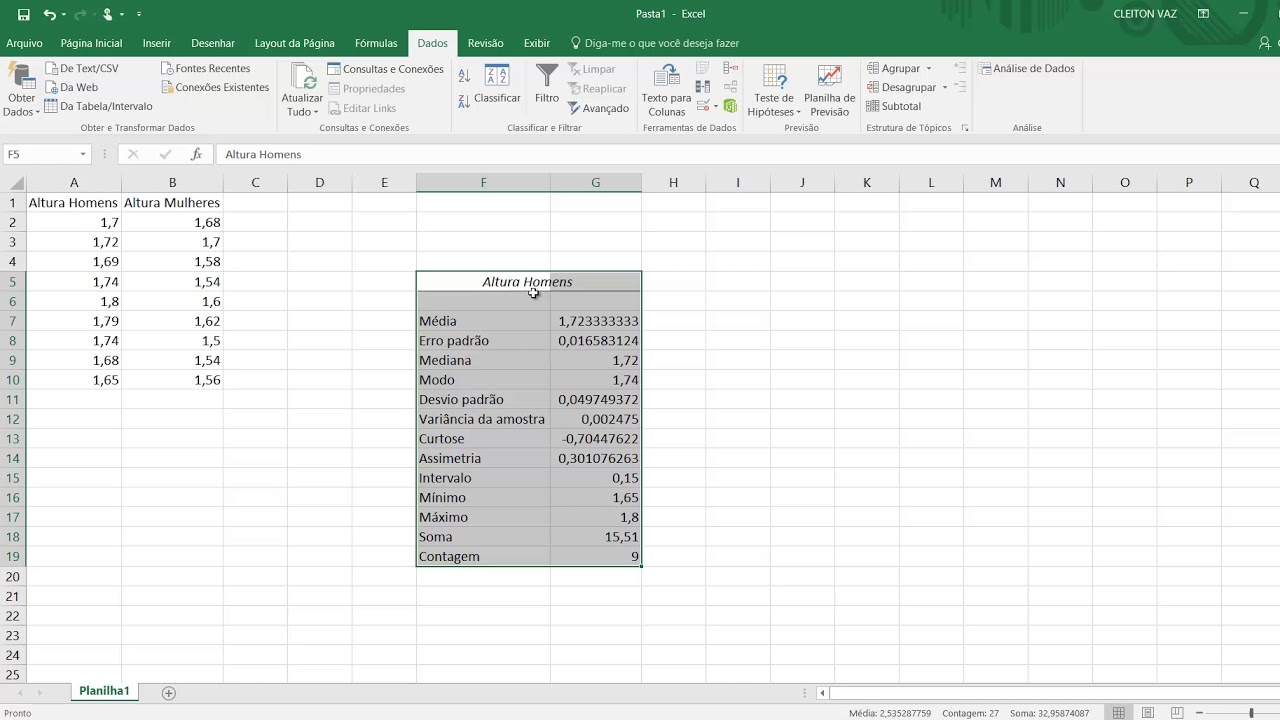
Task: Open Teste de Hipóteses menu
Action: point(774,90)
